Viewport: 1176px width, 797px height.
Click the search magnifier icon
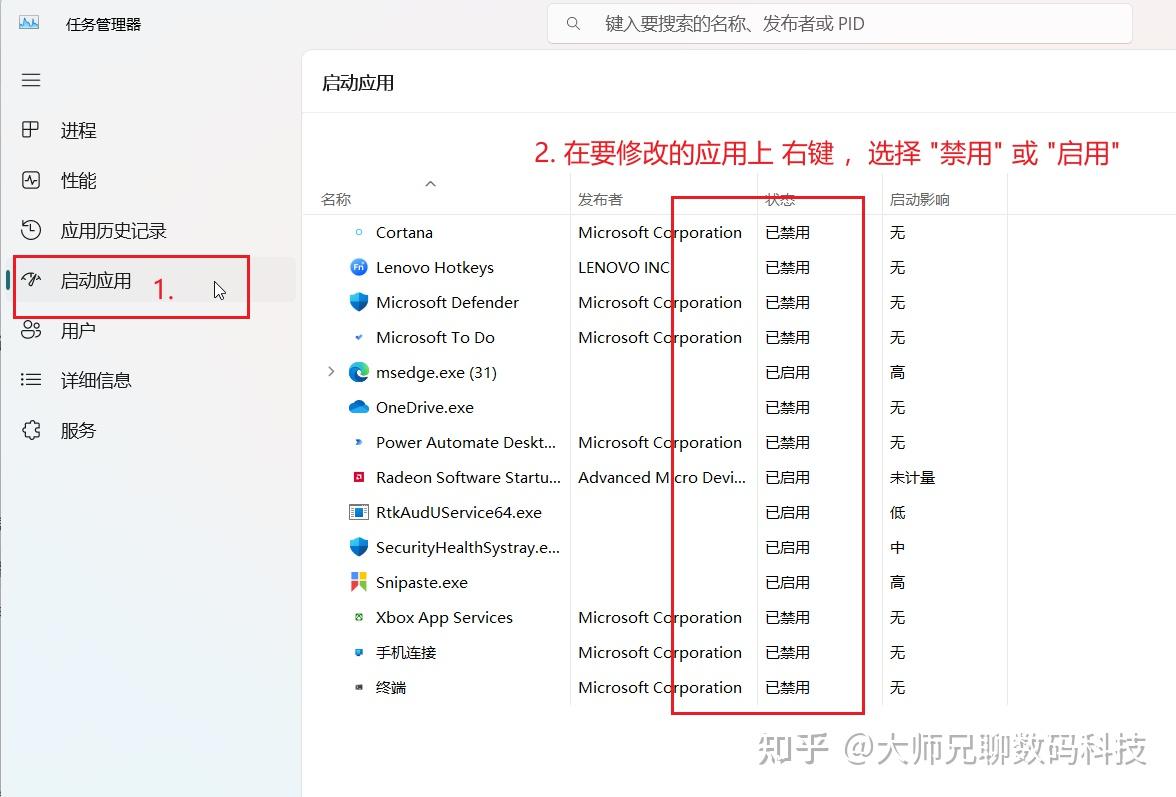[x=573, y=24]
